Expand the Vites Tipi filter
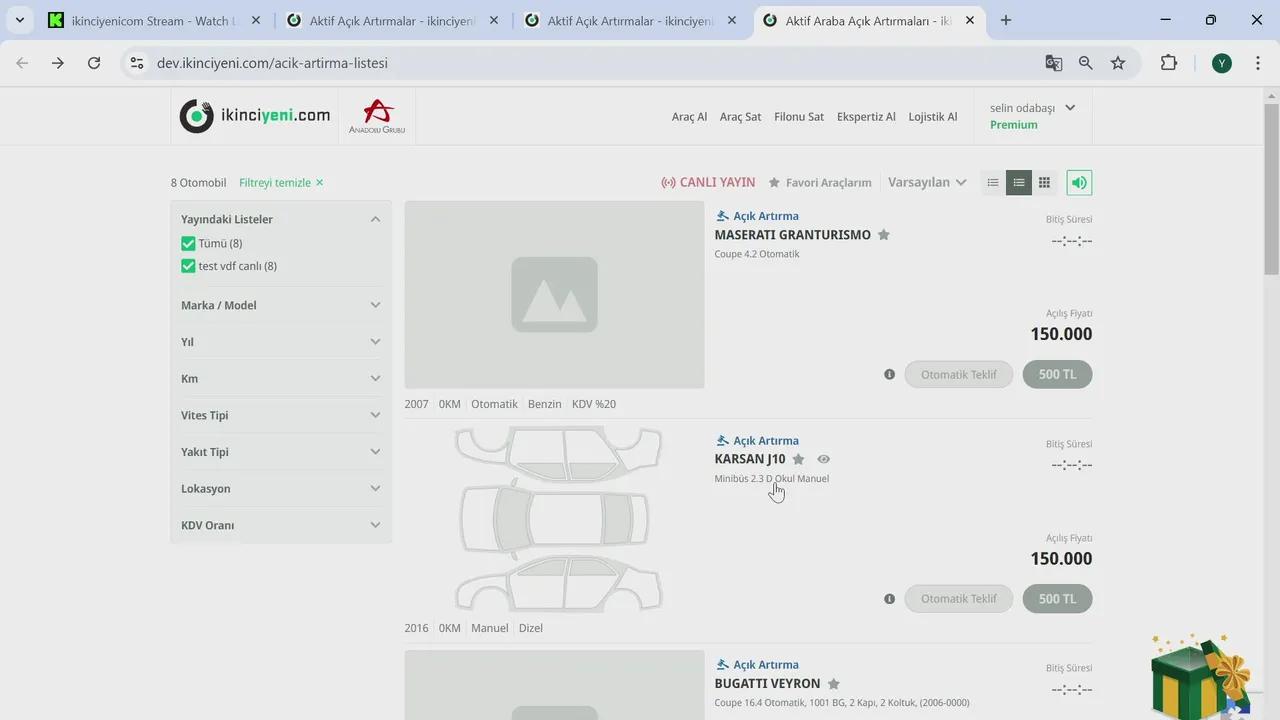 375,415
